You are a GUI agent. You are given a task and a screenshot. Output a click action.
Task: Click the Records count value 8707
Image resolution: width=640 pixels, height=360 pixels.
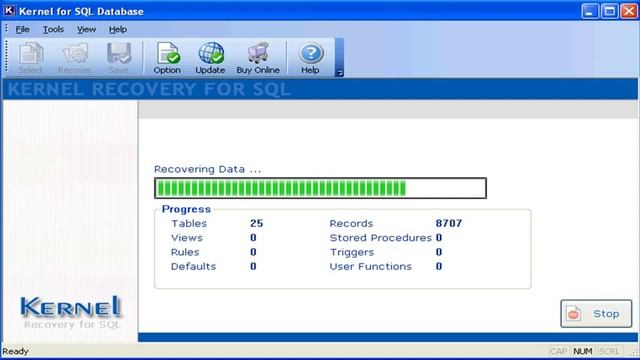pyautogui.click(x=449, y=223)
